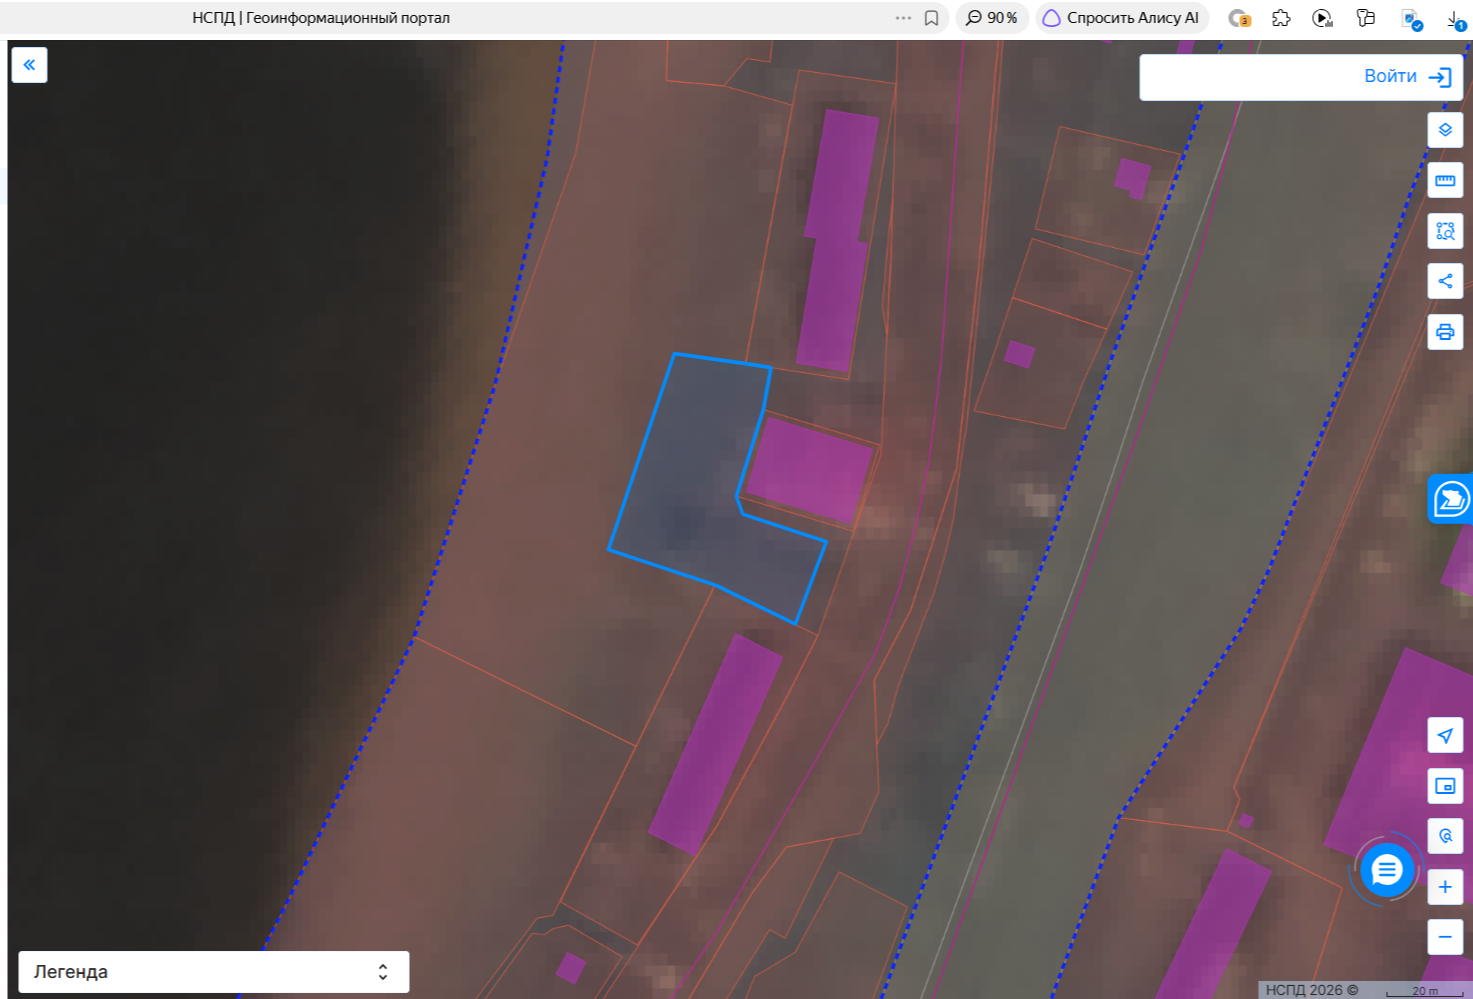Open the blue assistant side tab
The height and width of the screenshot is (999, 1473).
(x=1451, y=498)
